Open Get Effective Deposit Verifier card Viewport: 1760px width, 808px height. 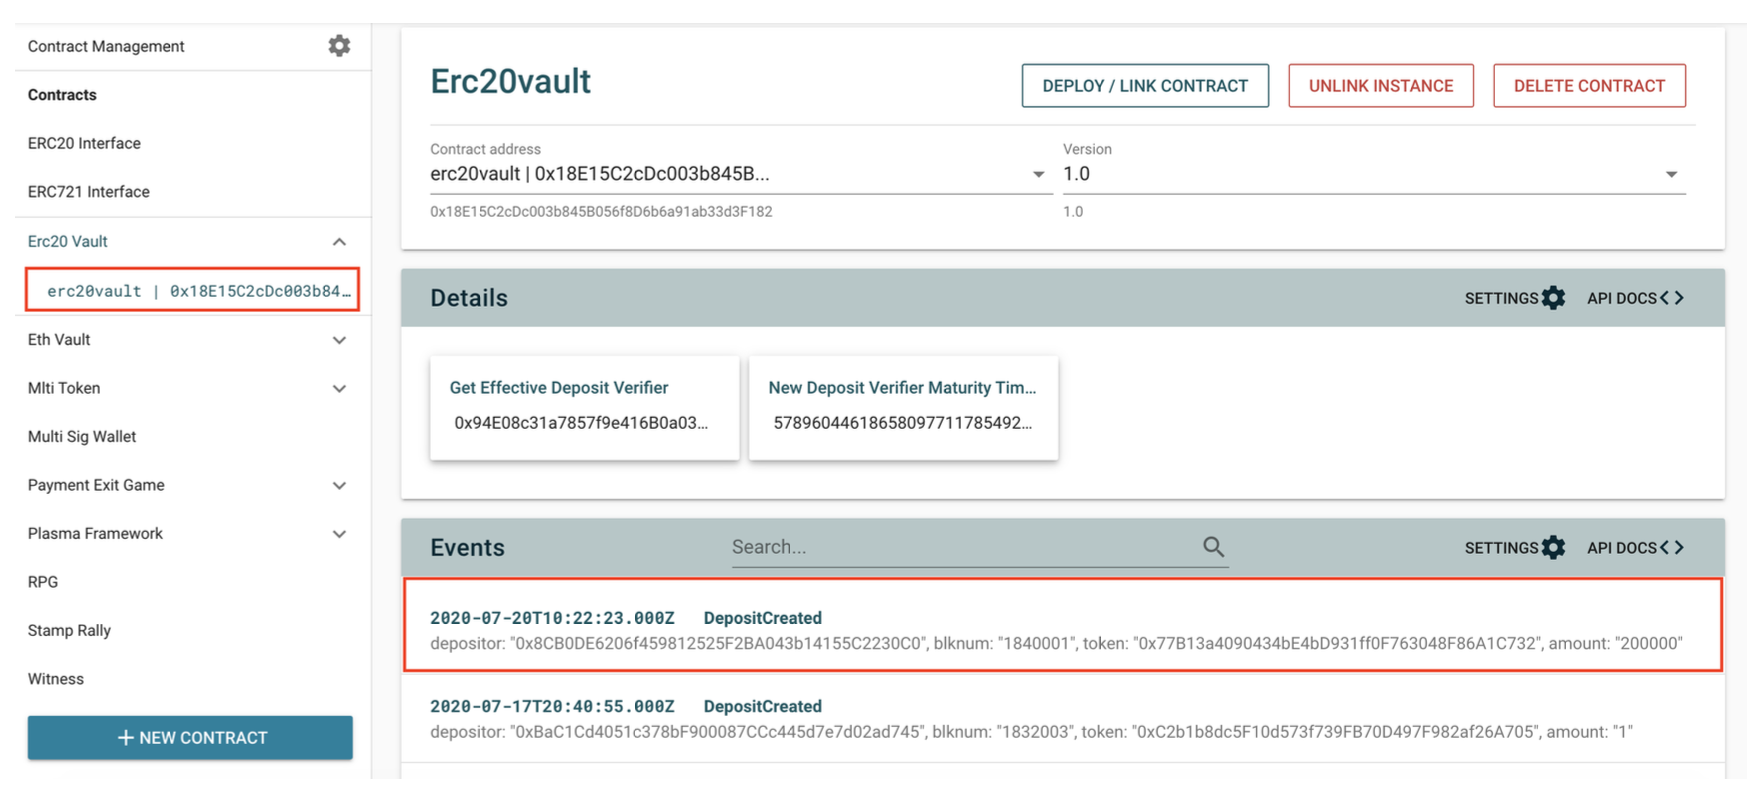(584, 407)
